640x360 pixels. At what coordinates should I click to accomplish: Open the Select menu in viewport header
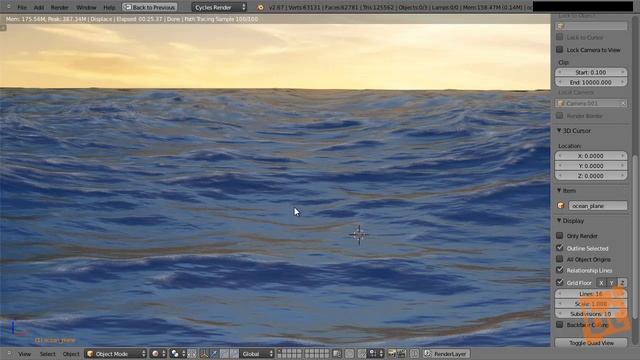click(47, 354)
